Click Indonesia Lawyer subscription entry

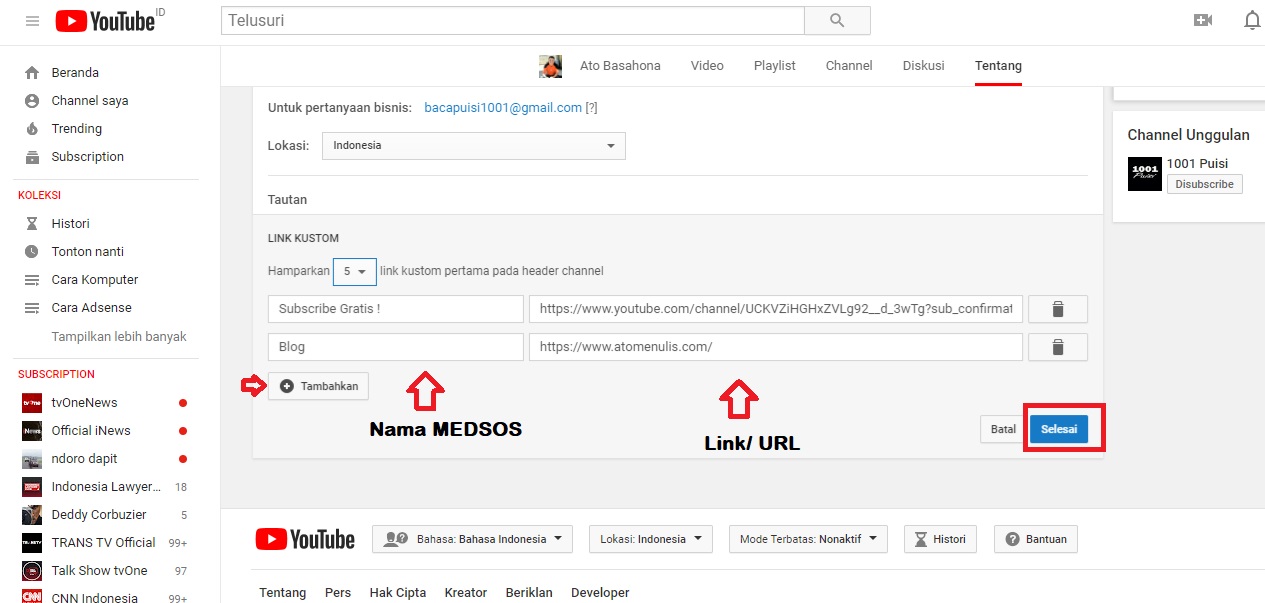105,487
